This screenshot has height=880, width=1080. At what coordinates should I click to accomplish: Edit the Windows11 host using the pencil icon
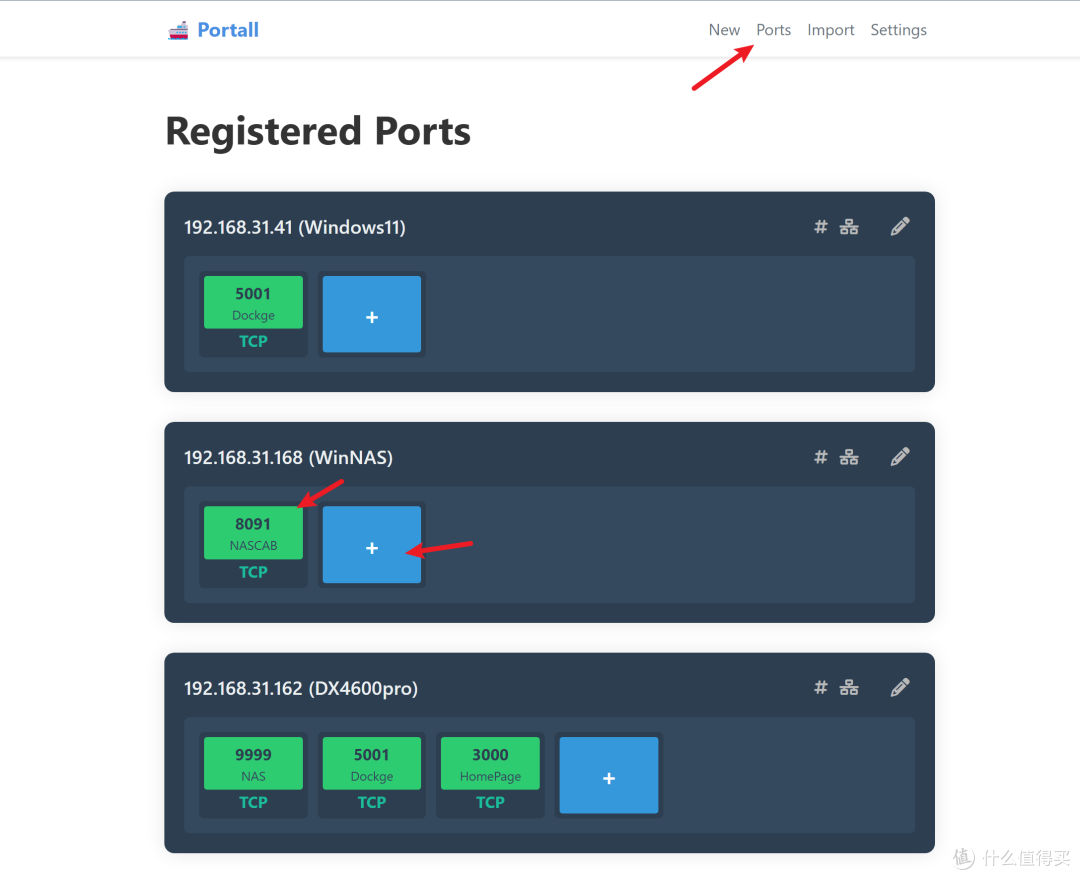[x=899, y=226]
